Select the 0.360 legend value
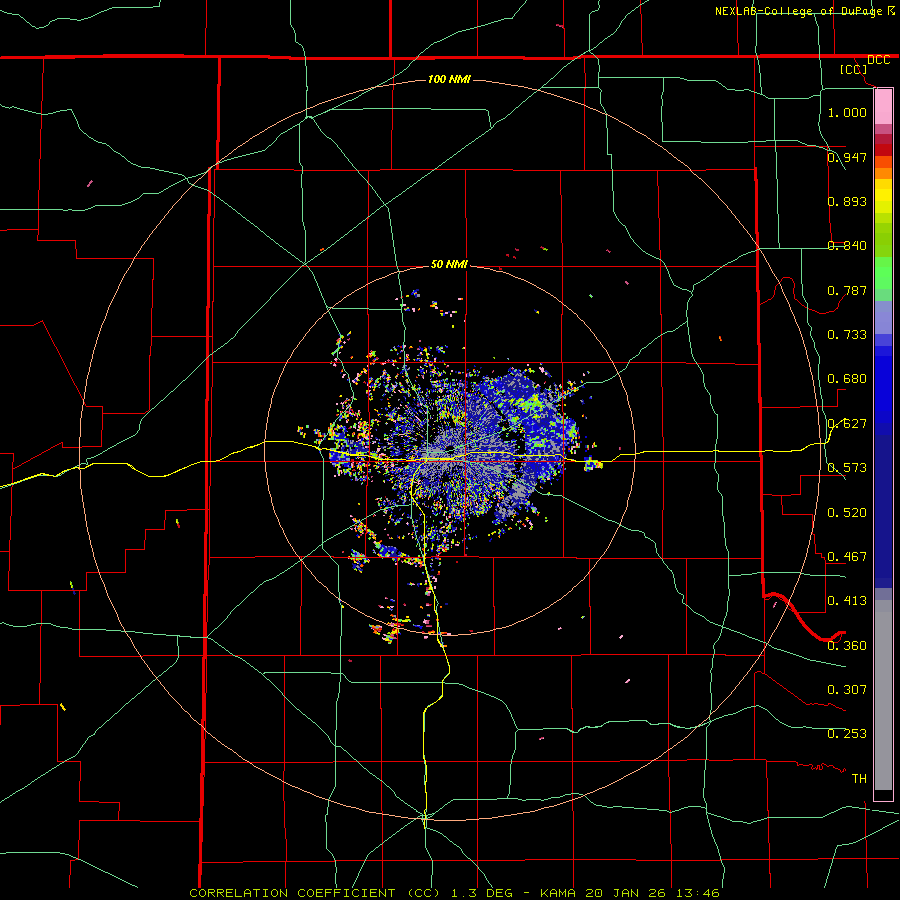 [x=847, y=646]
